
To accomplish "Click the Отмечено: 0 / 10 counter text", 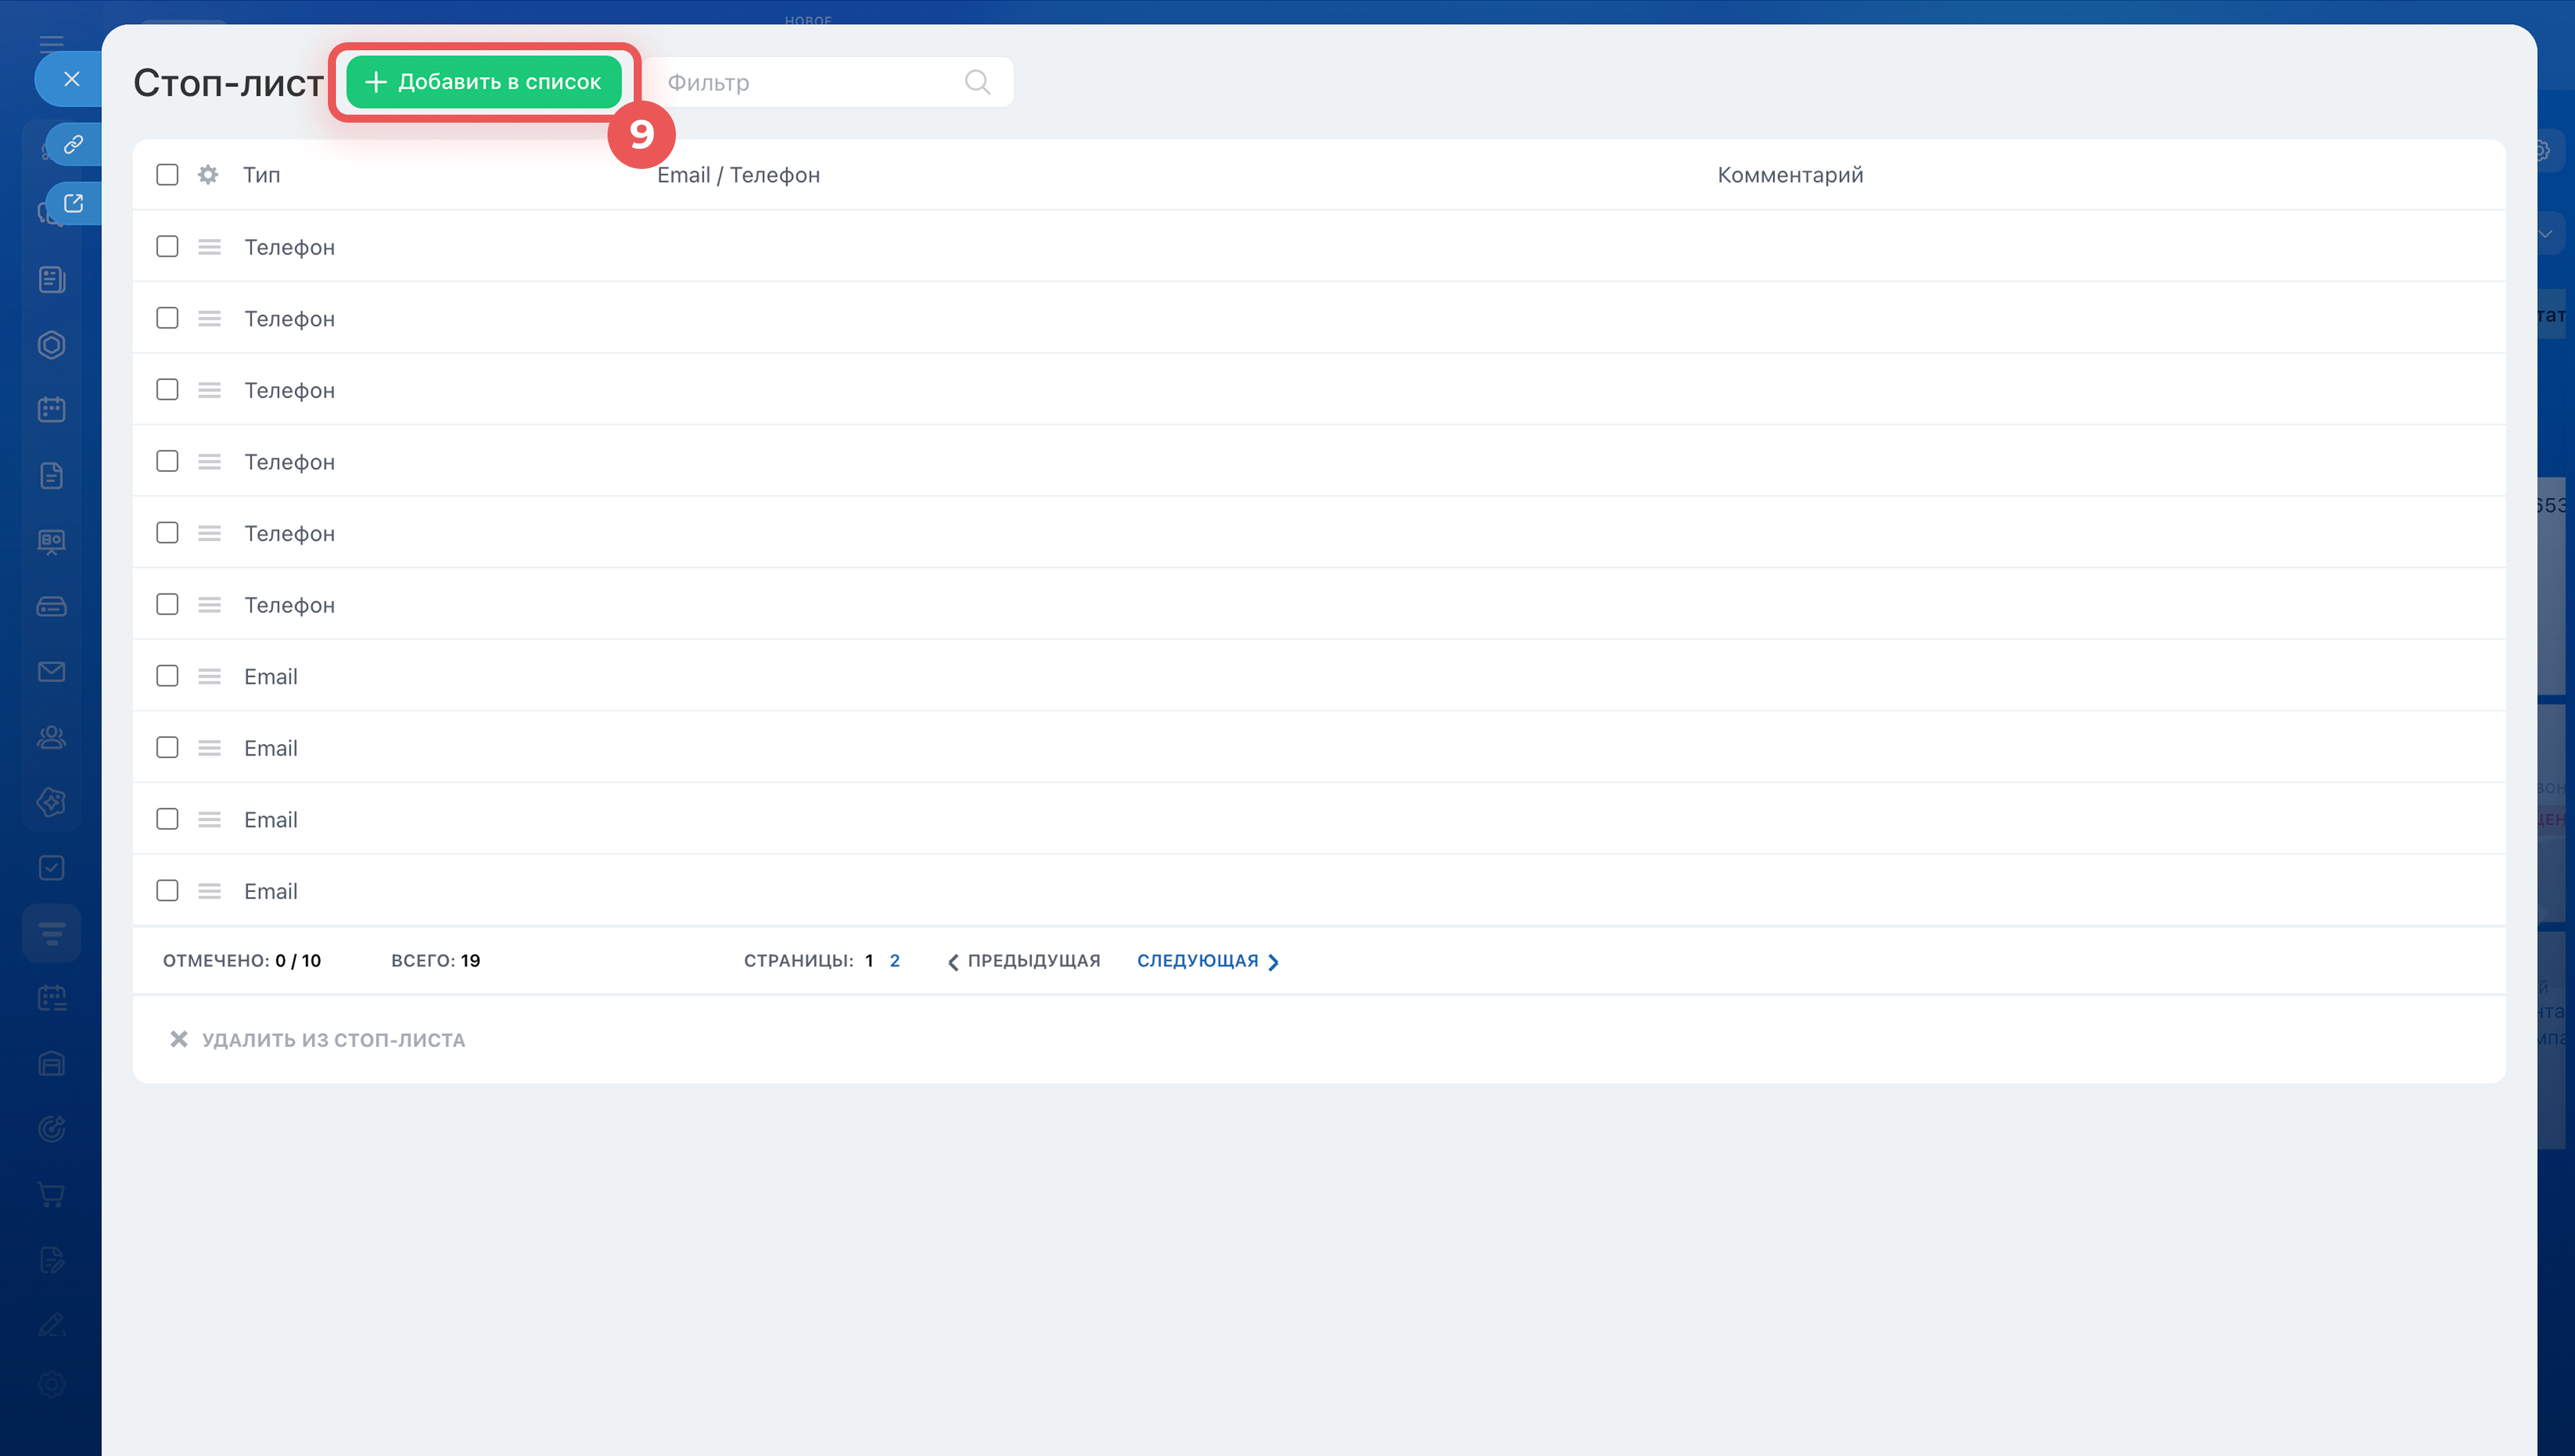I will pos(242,960).
